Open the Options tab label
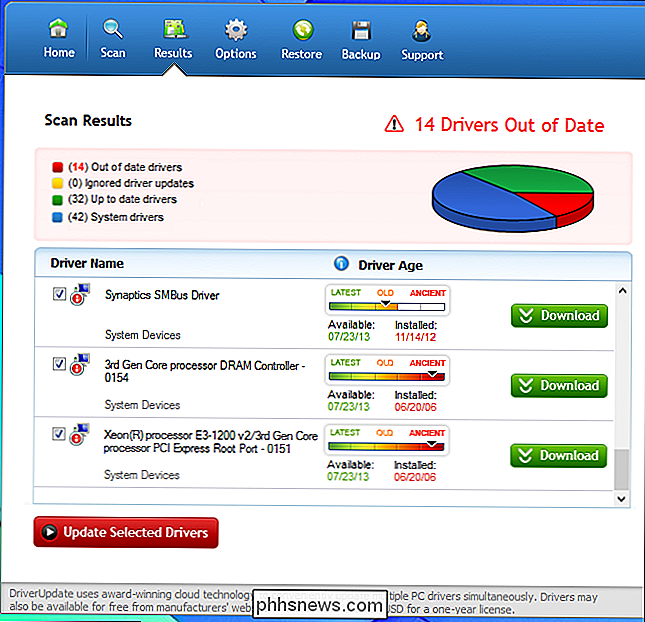Image resolution: width=645 pixels, height=622 pixels. (236, 53)
